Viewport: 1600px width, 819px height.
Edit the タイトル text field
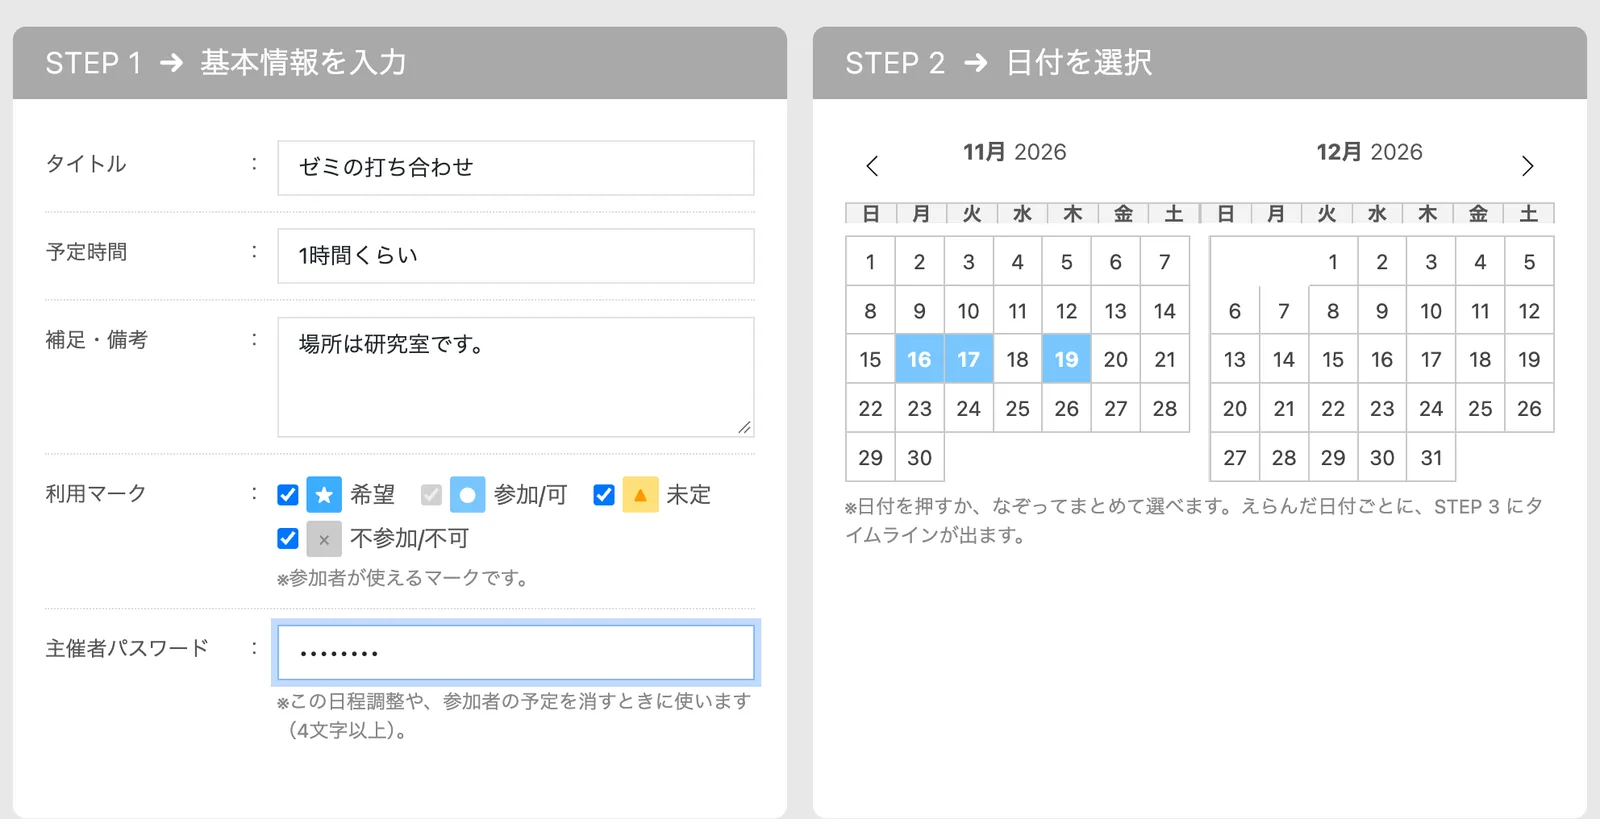pyautogui.click(x=516, y=168)
